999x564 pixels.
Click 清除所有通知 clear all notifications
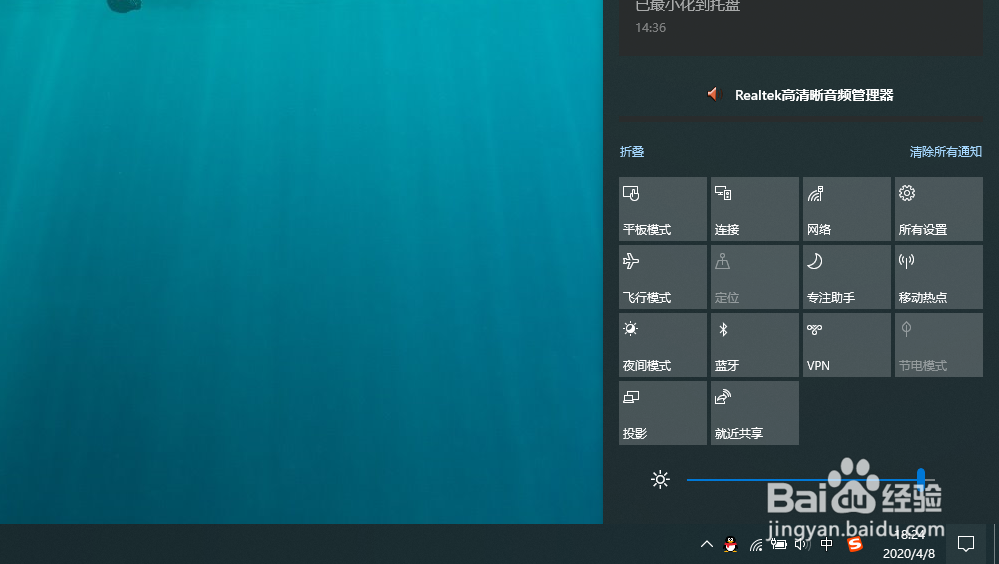point(945,152)
